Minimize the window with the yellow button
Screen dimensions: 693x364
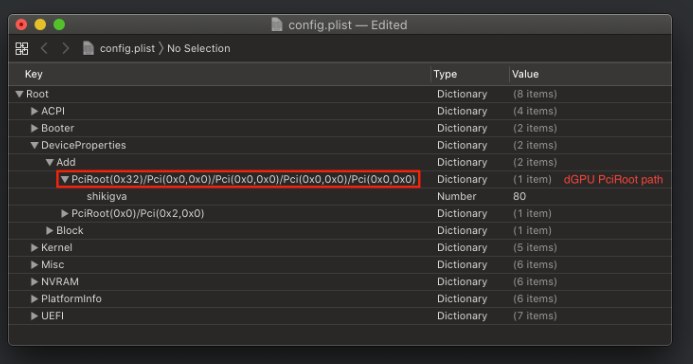[40, 25]
